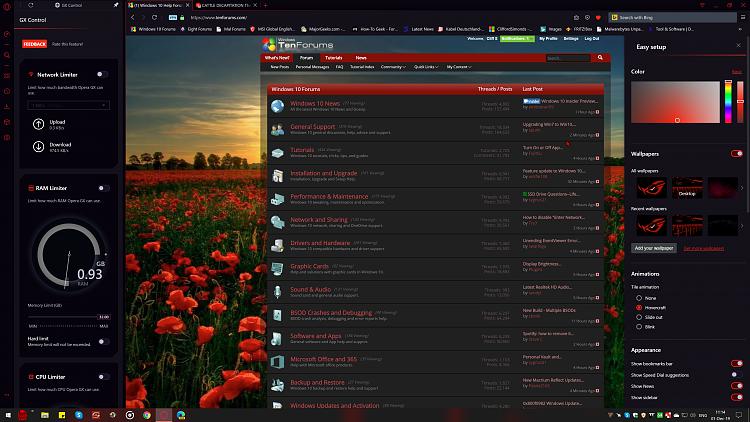Enable the Network Limiter switch
This screenshot has height=422, width=750.
click(102, 74)
